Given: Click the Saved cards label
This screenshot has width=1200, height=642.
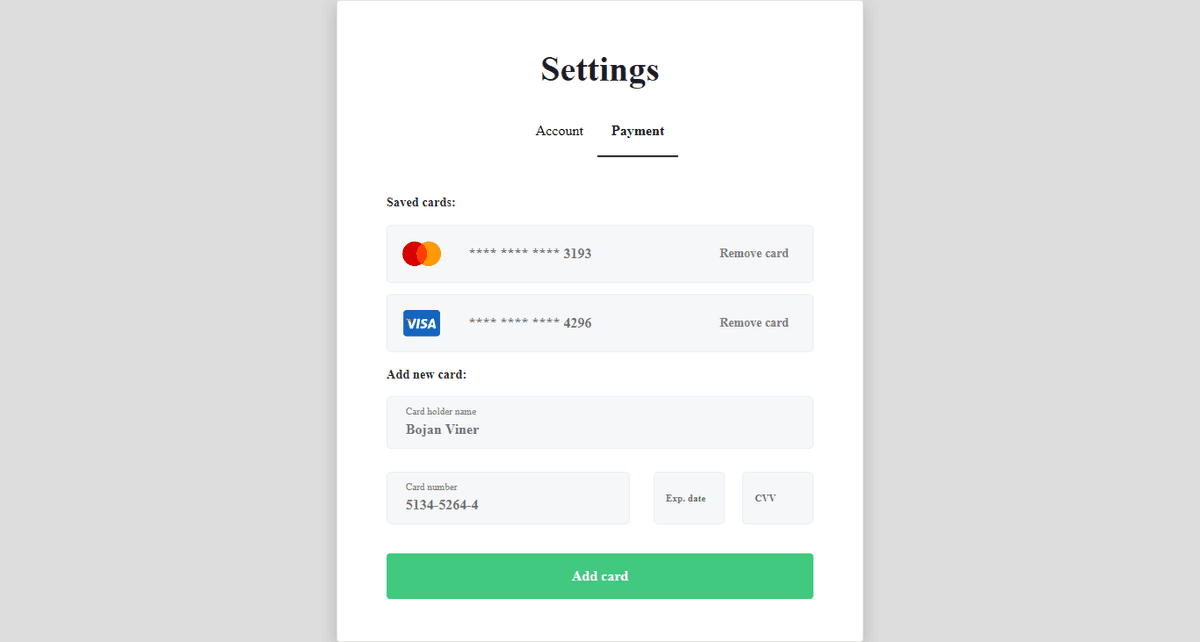Looking at the screenshot, I should coord(421,201).
